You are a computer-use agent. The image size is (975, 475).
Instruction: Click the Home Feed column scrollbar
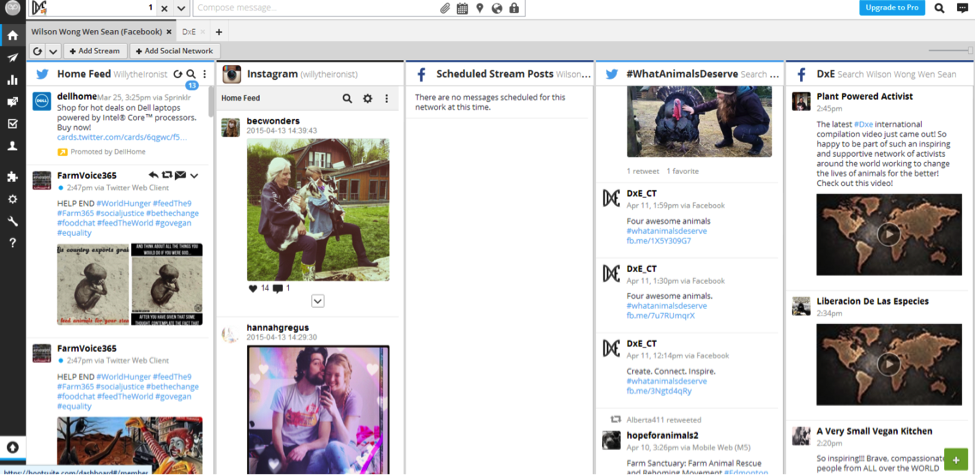[x=211, y=101]
